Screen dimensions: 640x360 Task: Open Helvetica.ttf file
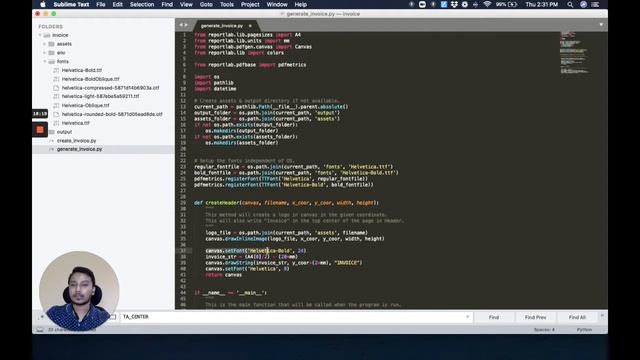point(76,123)
